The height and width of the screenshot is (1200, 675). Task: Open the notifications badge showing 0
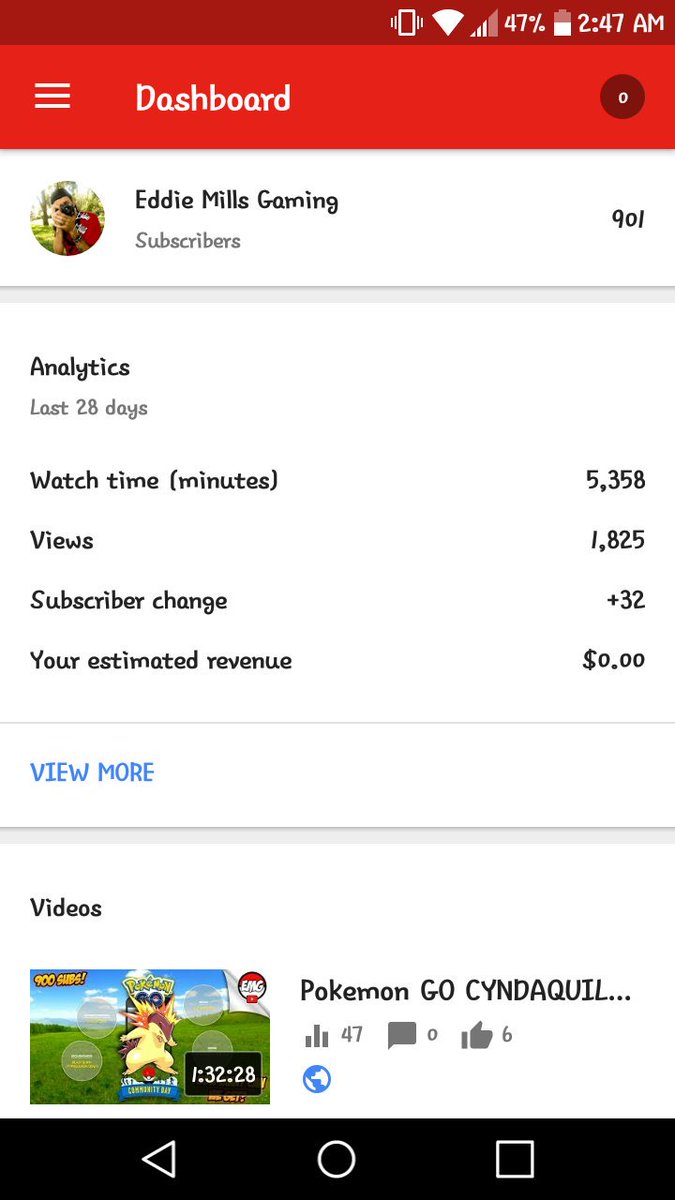[x=622, y=97]
